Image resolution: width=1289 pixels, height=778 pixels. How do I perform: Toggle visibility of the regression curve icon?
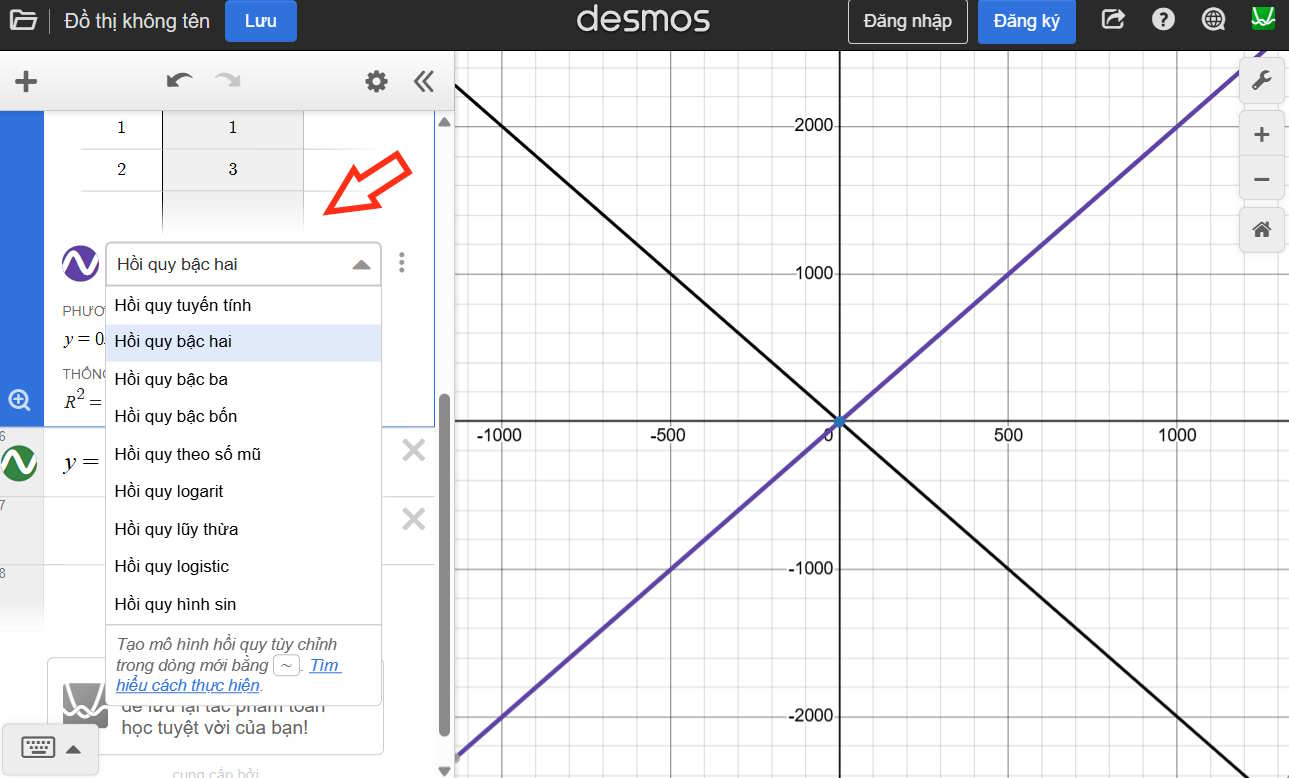pyautogui.click(x=79, y=263)
